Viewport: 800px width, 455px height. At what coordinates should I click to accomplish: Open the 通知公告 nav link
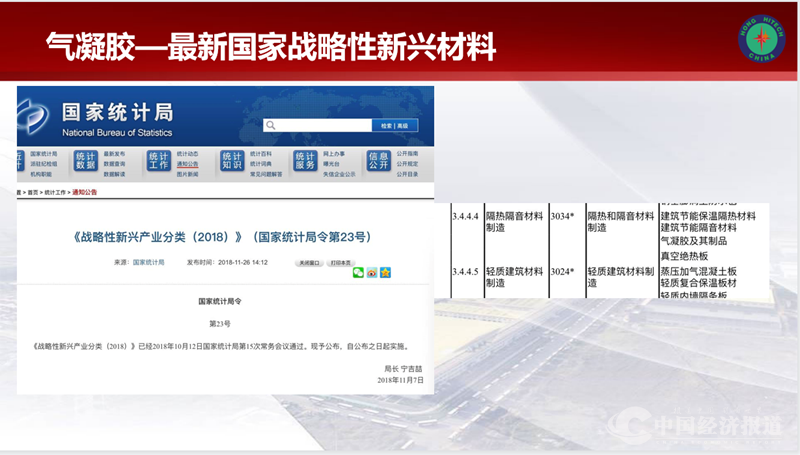(187, 164)
